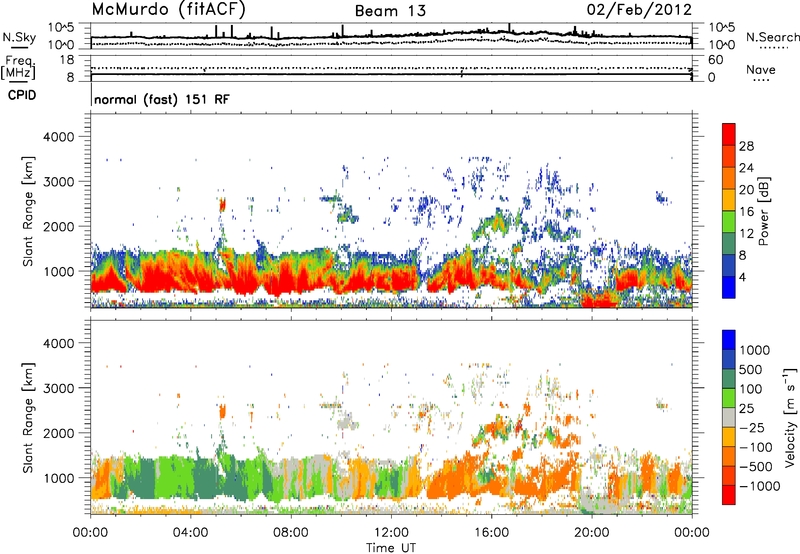This screenshot has width=800, height=554.
Task: Click the McMurdo (fitACF) plot title
Action: click(168, 10)
